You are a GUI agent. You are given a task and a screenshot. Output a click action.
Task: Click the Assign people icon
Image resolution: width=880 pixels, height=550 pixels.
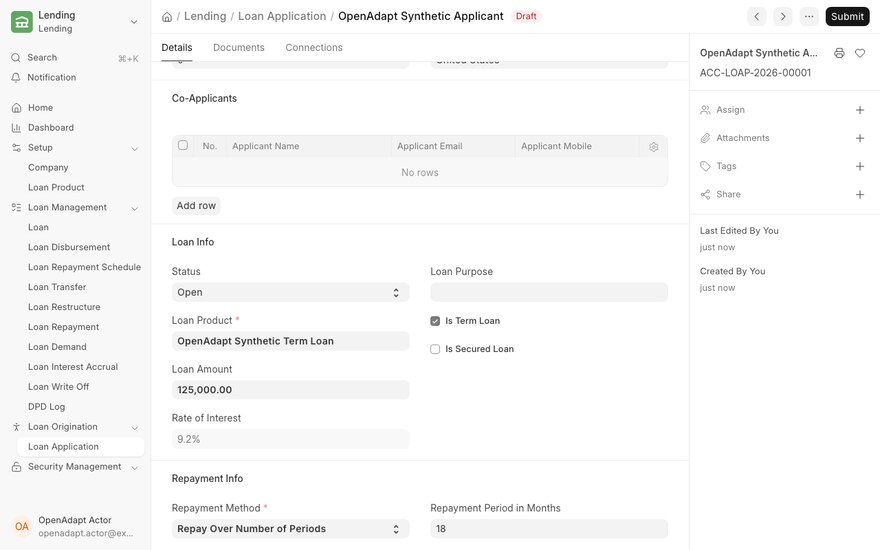705,110
